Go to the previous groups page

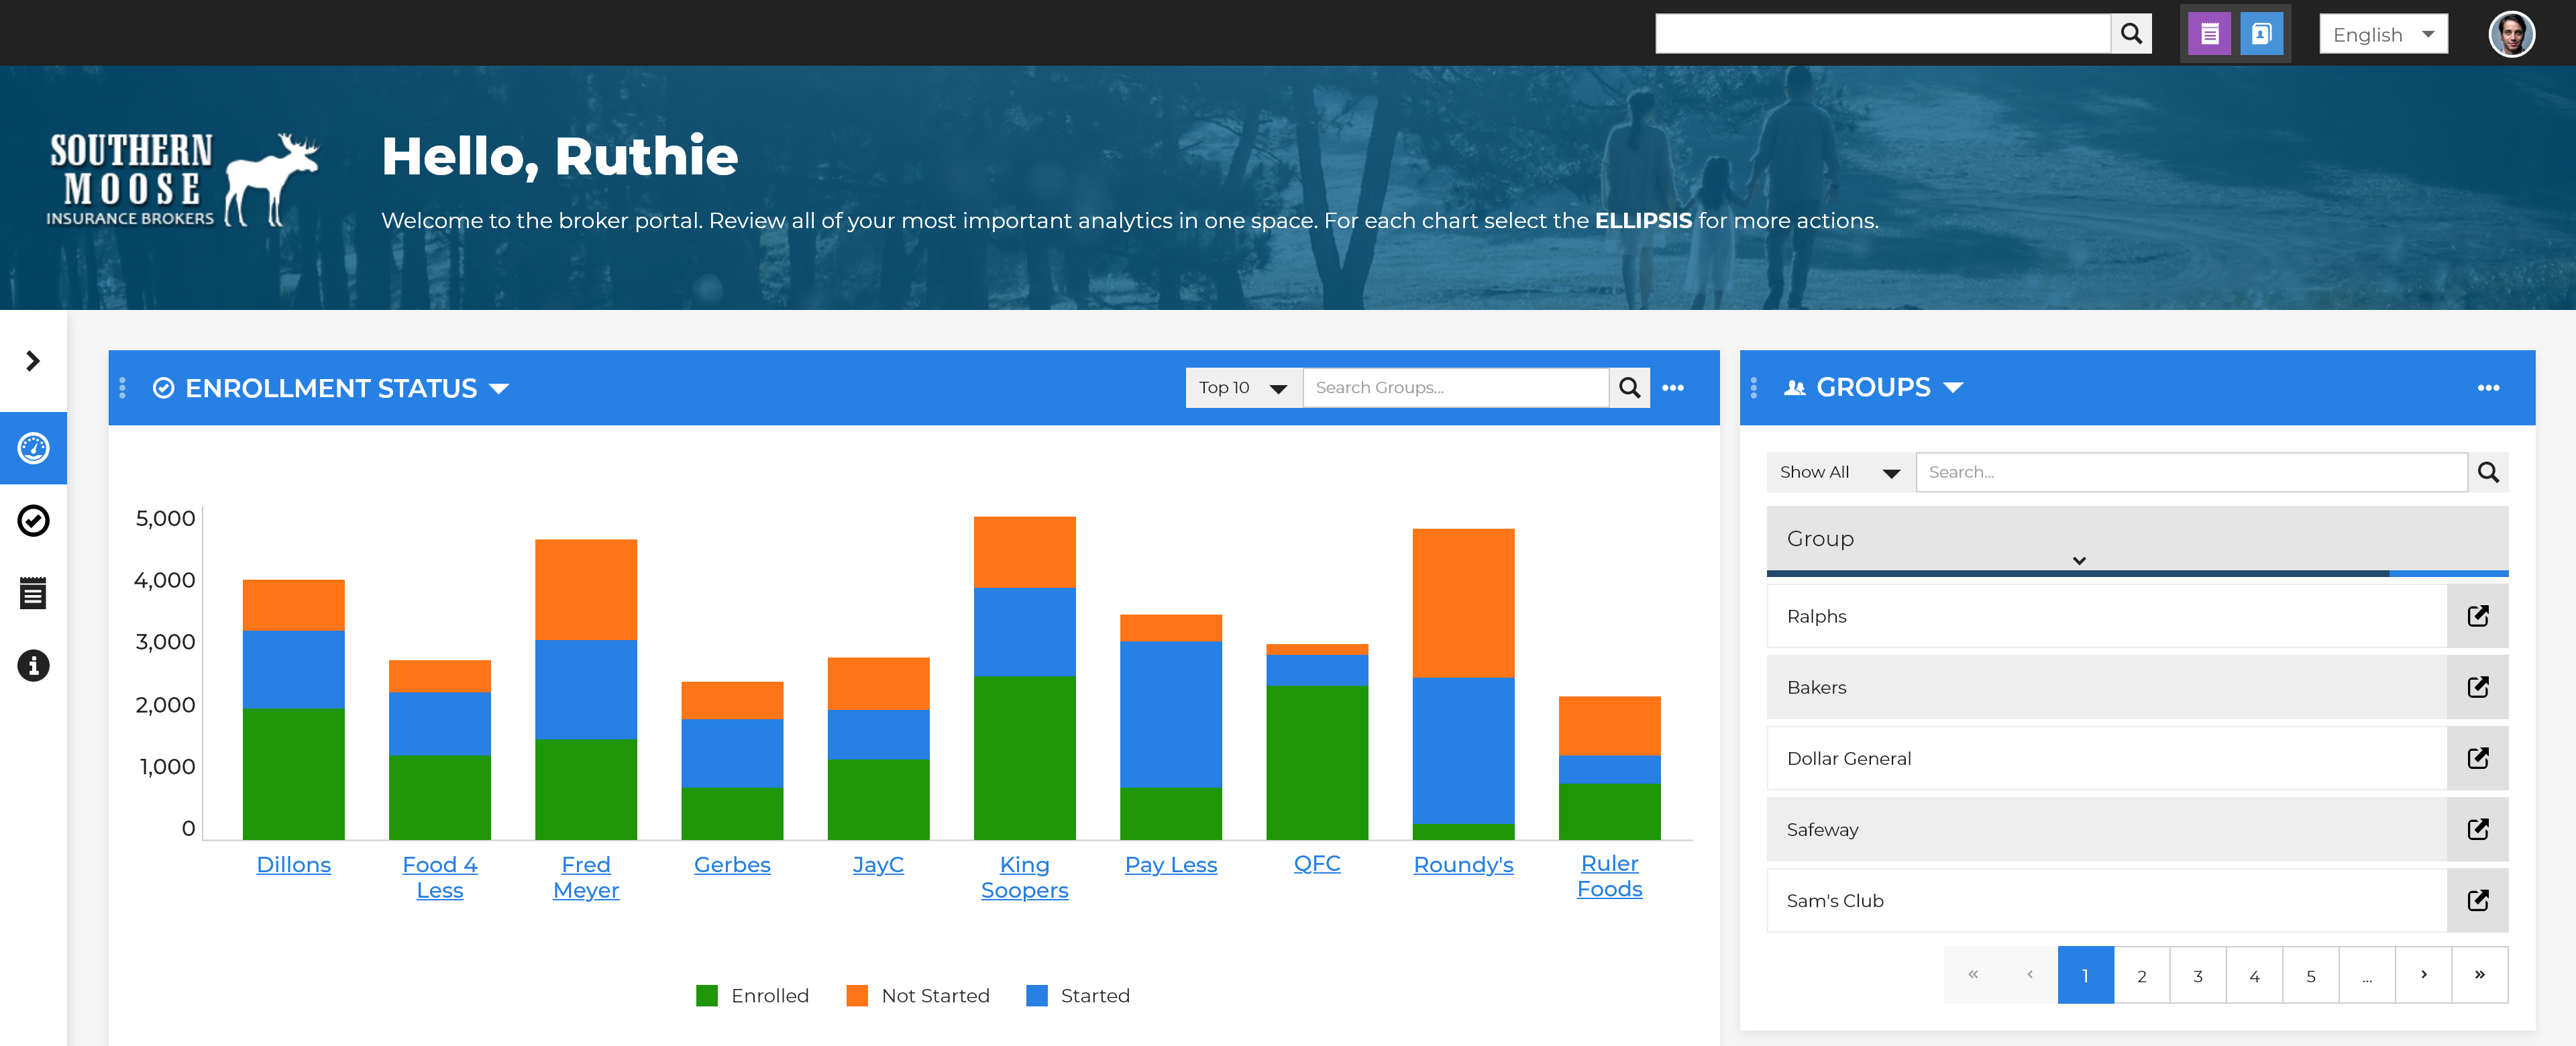coord(2029,975)
